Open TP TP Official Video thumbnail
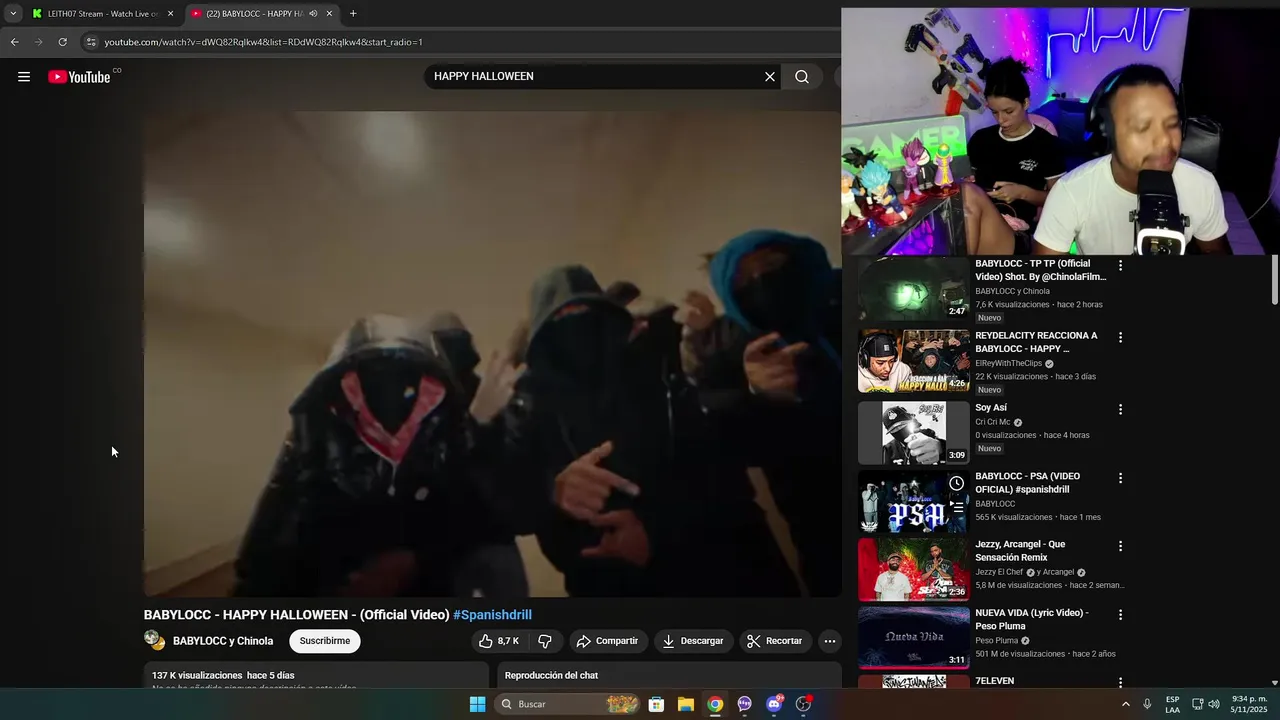 (x=914, y=289)
